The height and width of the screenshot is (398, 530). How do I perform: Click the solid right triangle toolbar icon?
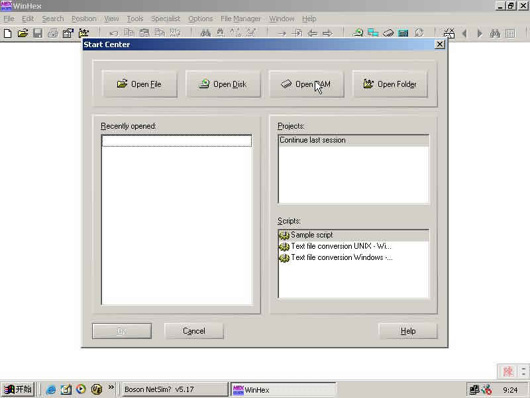pyautogui.click(x=479, y=33)
